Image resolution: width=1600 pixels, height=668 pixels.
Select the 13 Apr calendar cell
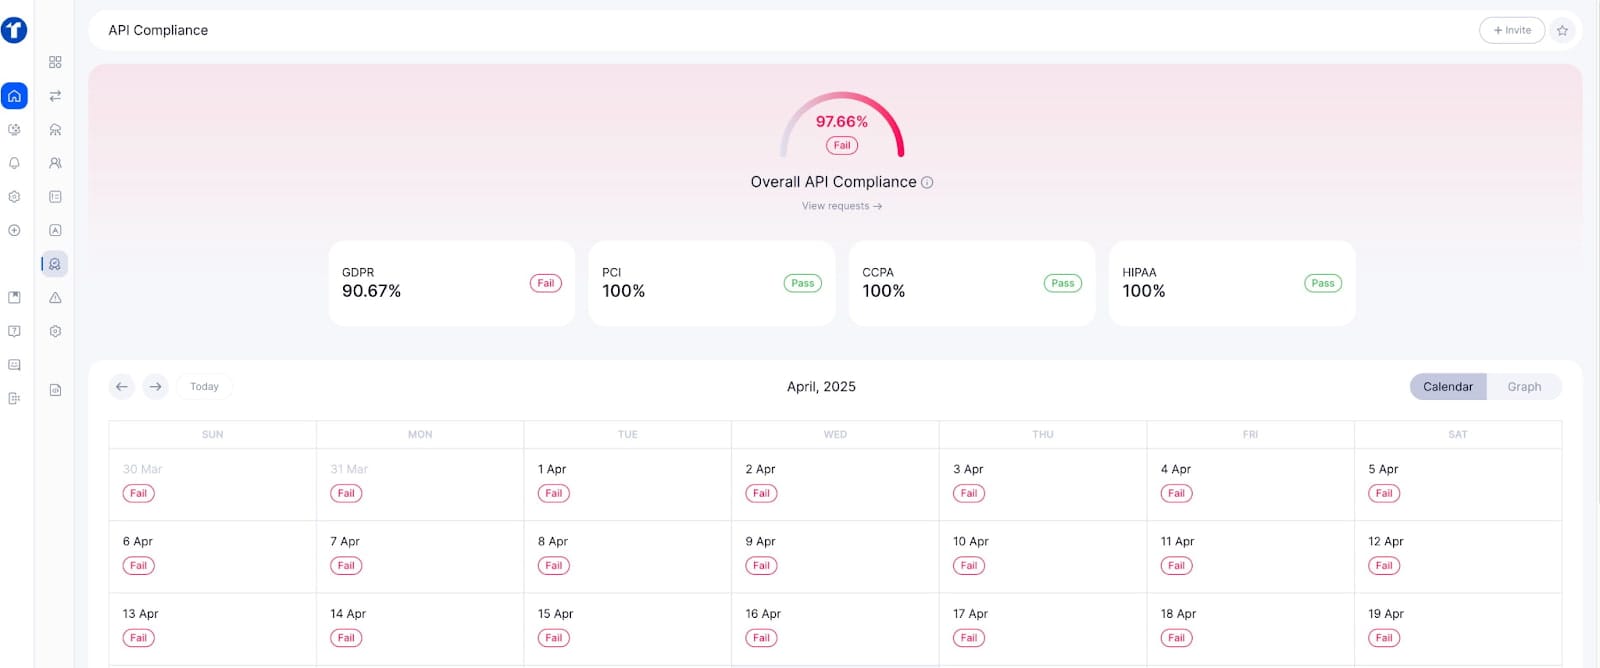[x=212, y=629]
